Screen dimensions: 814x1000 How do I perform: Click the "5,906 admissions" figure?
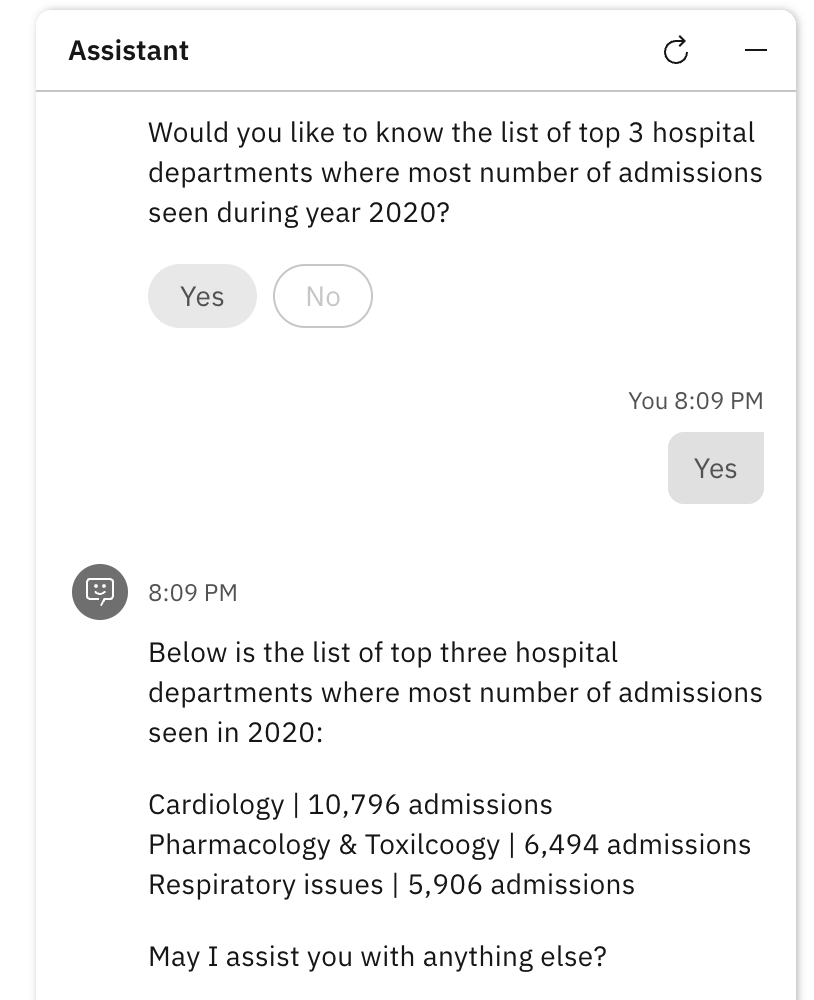point(521,885)
